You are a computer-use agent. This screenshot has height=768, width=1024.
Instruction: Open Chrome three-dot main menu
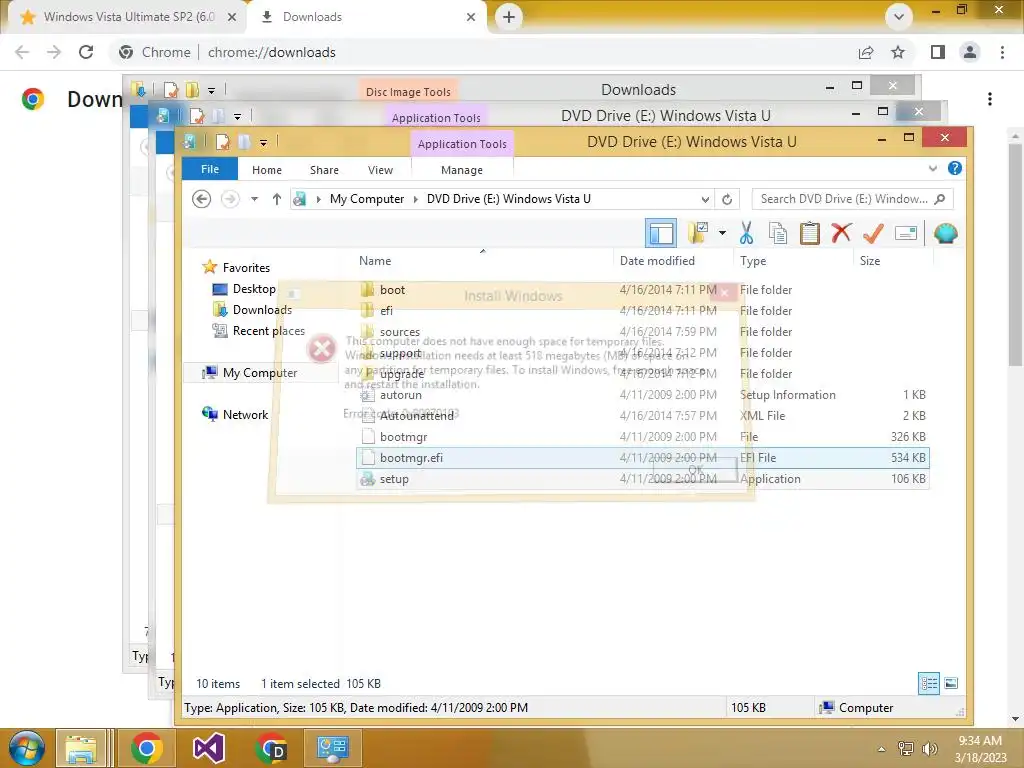click(x=1002, y=52)
